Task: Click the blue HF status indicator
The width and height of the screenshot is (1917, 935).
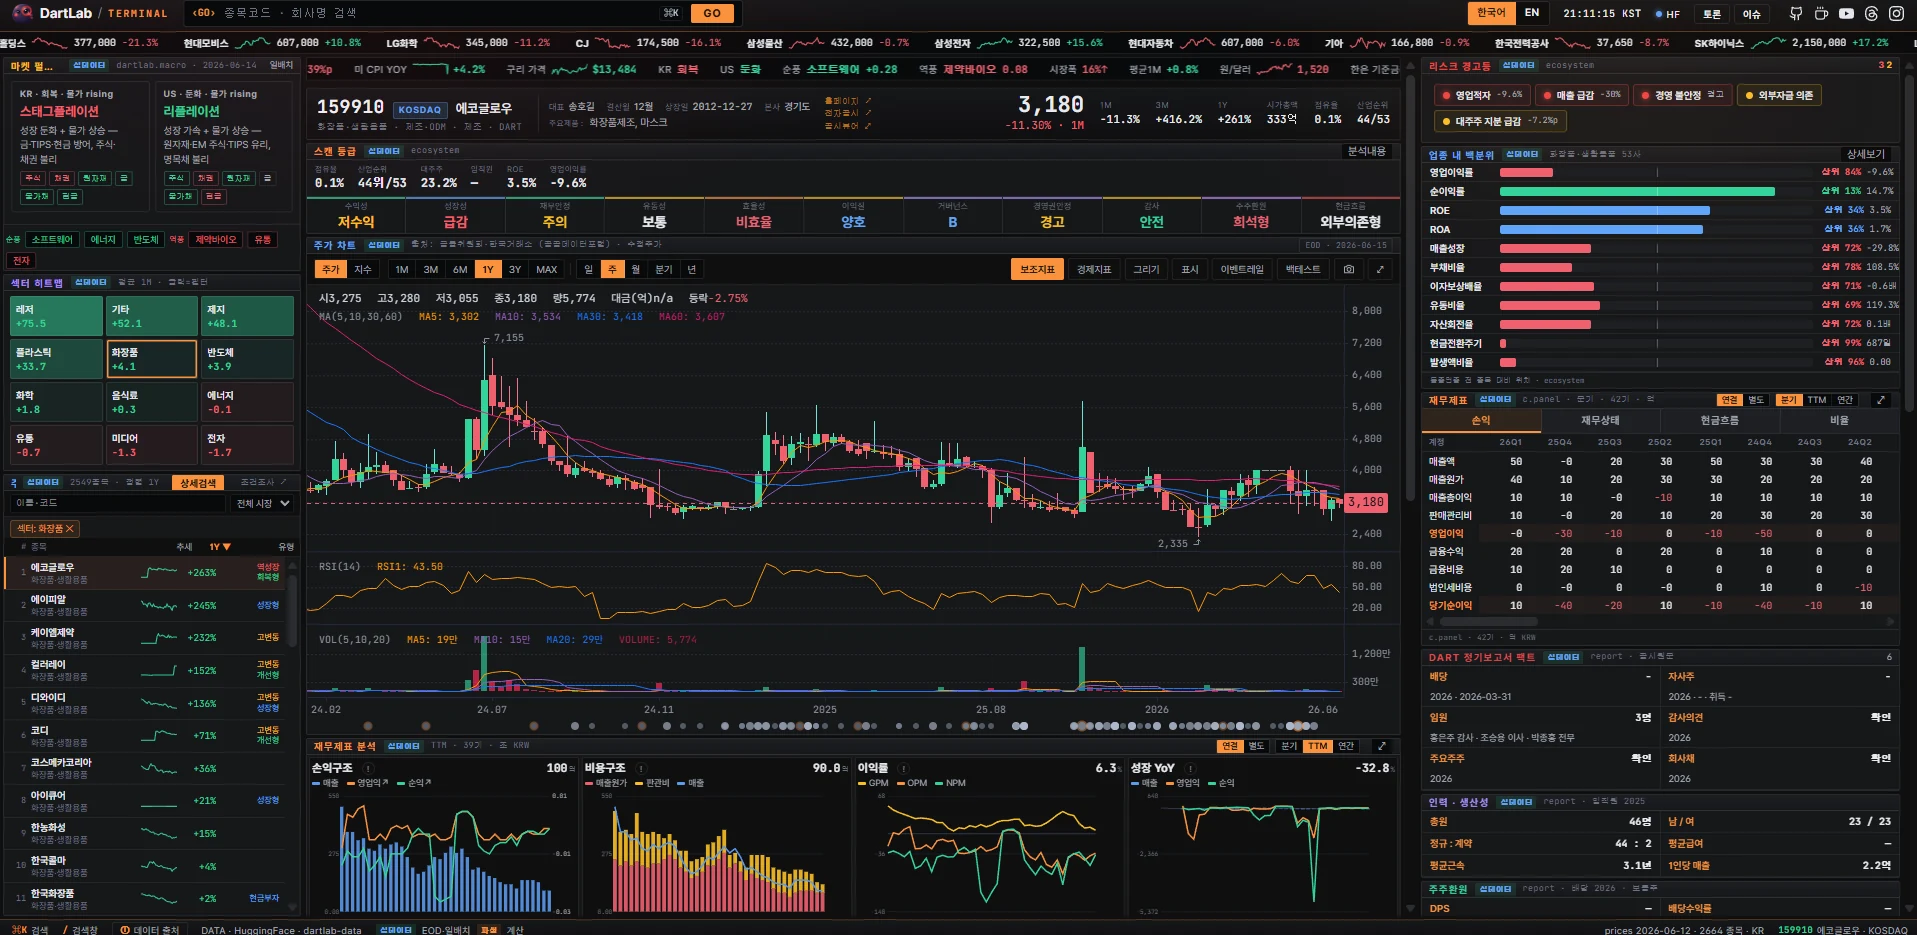Action: pyautogui.click(x=1667, y=14)
